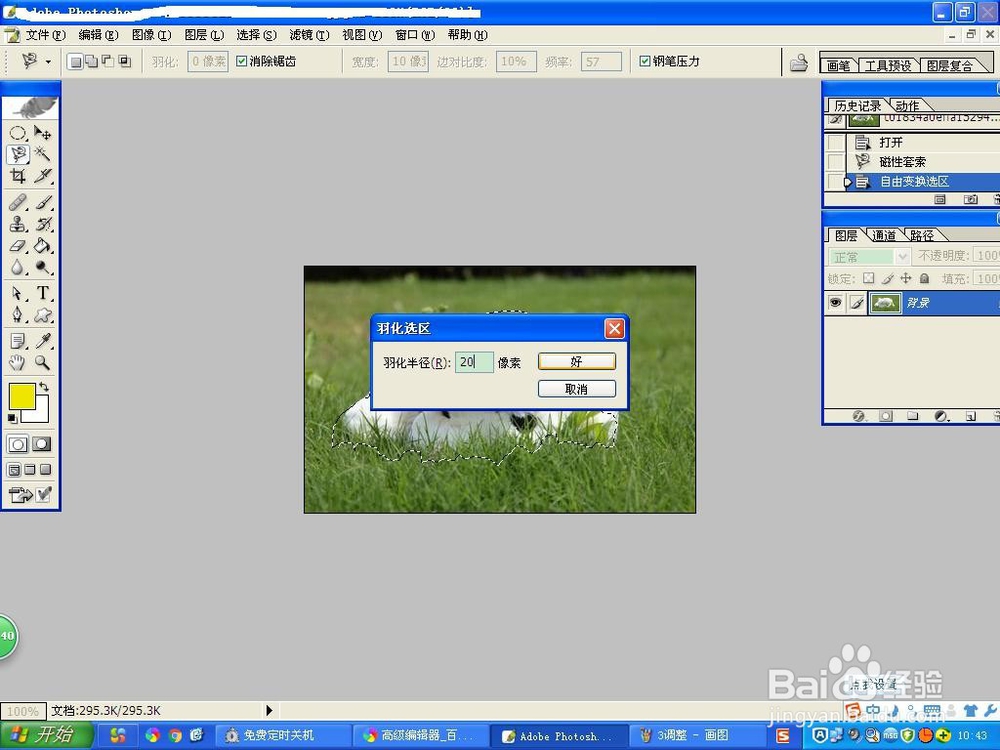Create new document from current history state
Screen dimensions: 1000x750
click(940, 200)
